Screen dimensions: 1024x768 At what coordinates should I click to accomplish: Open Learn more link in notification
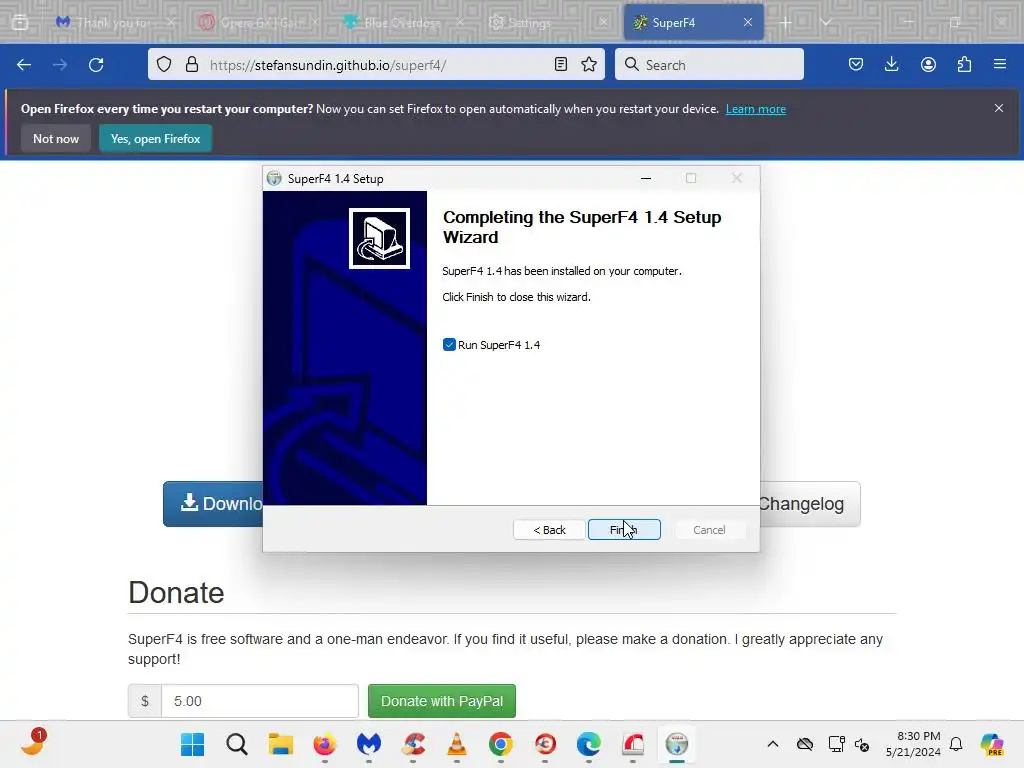756,109
